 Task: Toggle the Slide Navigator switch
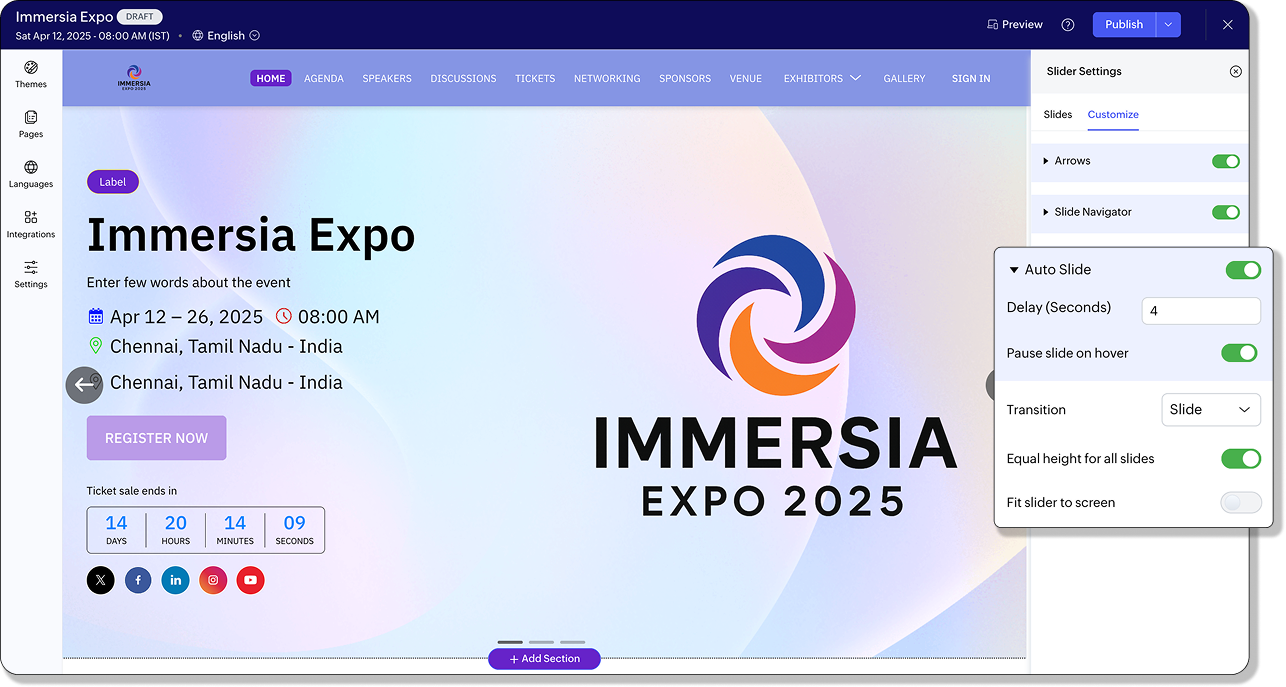(x=1226, y=212)
